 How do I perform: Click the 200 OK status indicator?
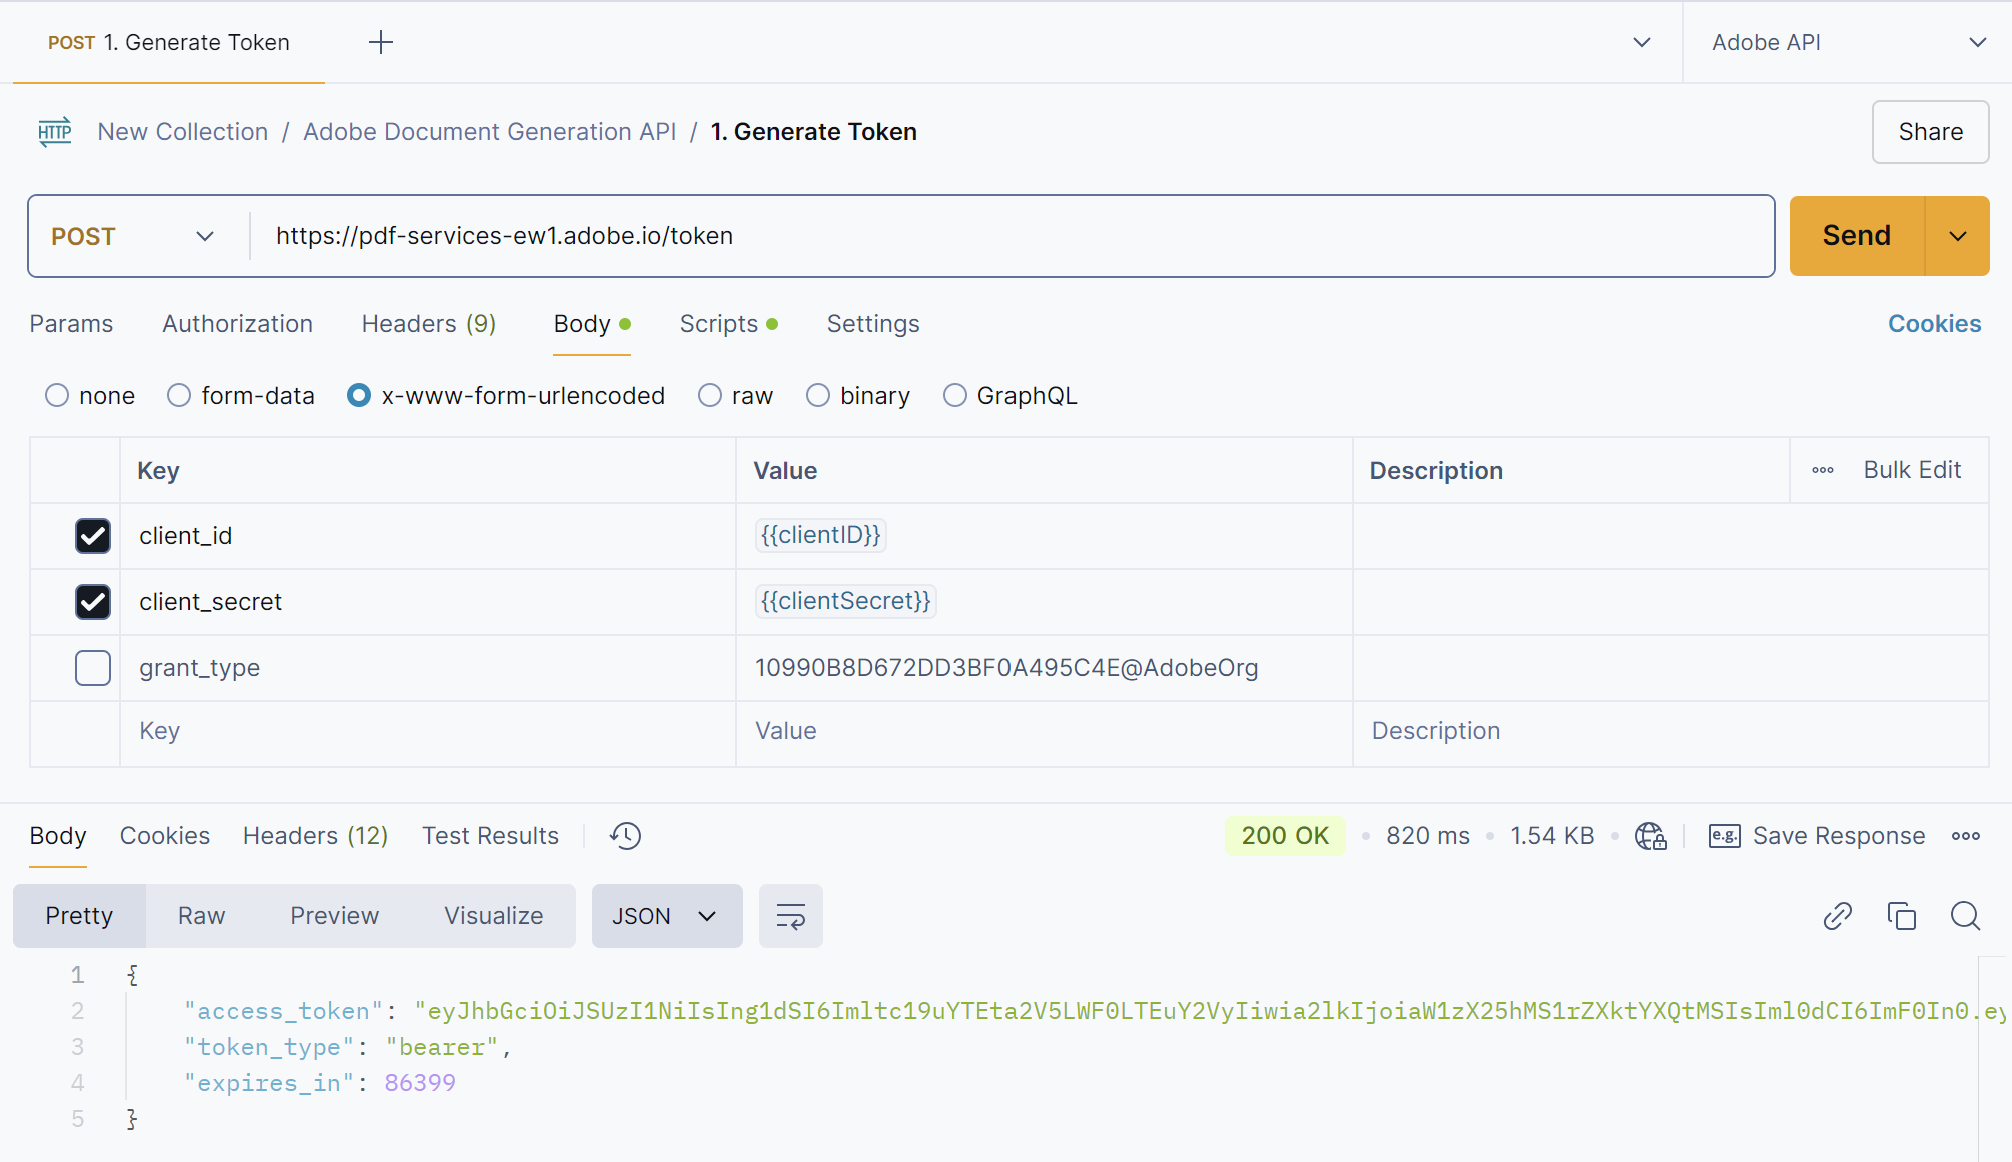coord(1285,835)
